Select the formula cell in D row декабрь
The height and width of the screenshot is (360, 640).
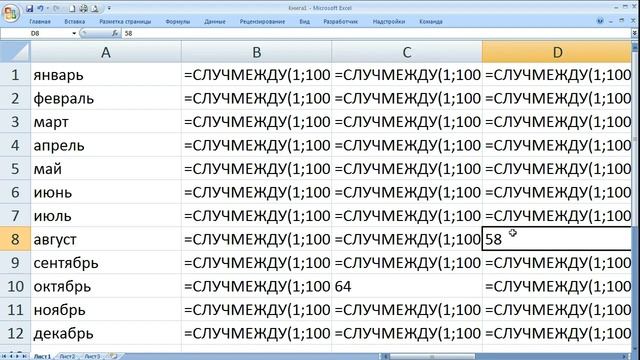[x=557, y=333]
